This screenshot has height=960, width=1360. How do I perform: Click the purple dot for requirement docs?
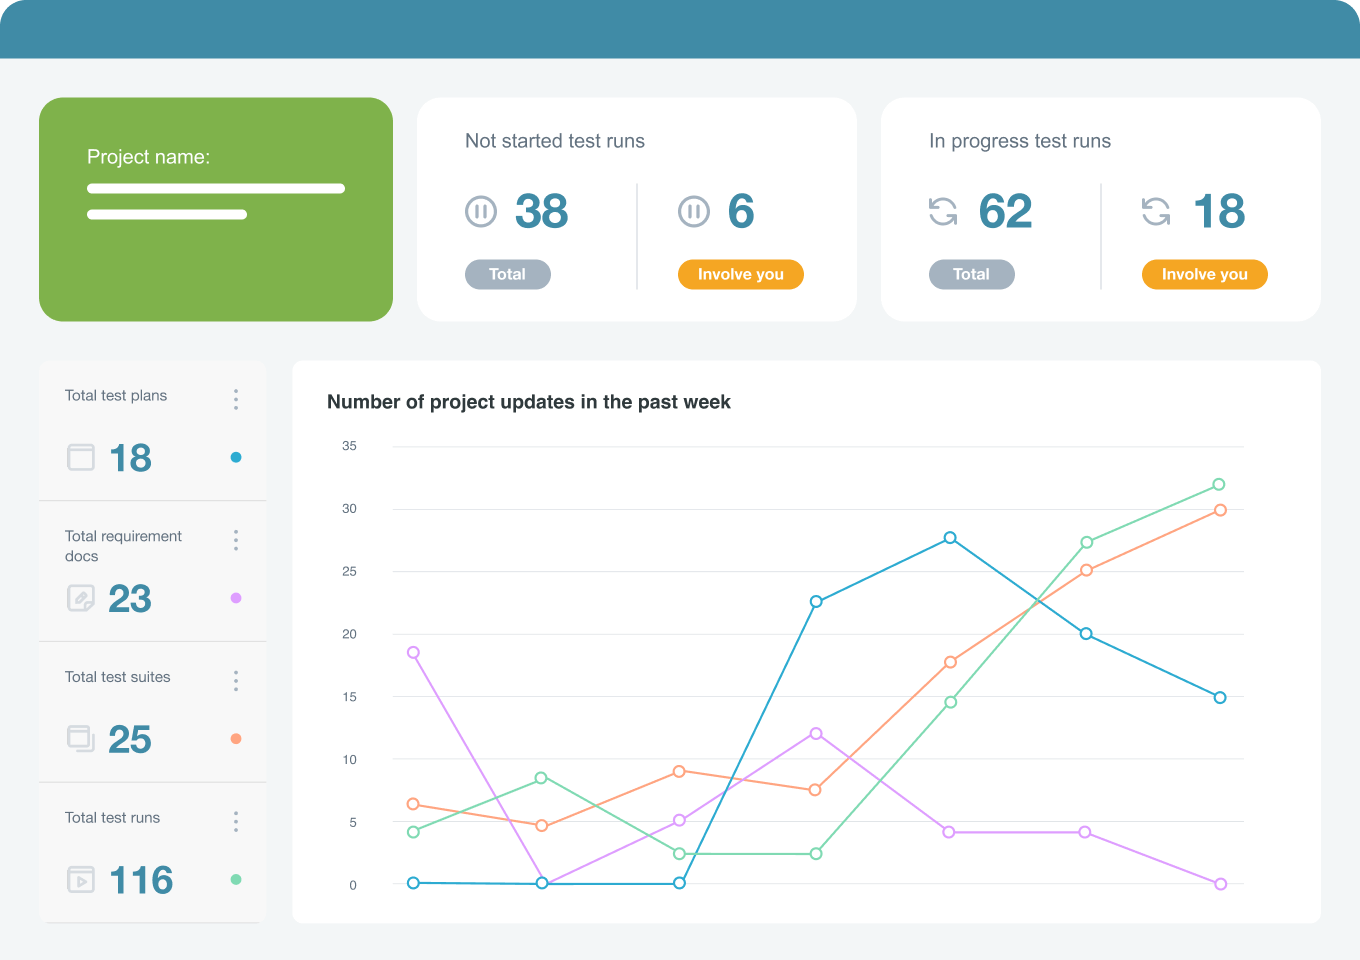click(236, 598)
